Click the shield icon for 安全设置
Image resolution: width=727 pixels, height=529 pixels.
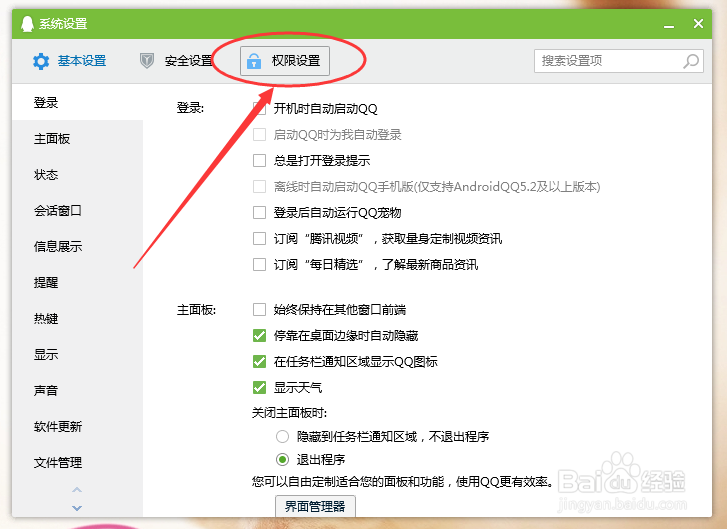(147, 61)
